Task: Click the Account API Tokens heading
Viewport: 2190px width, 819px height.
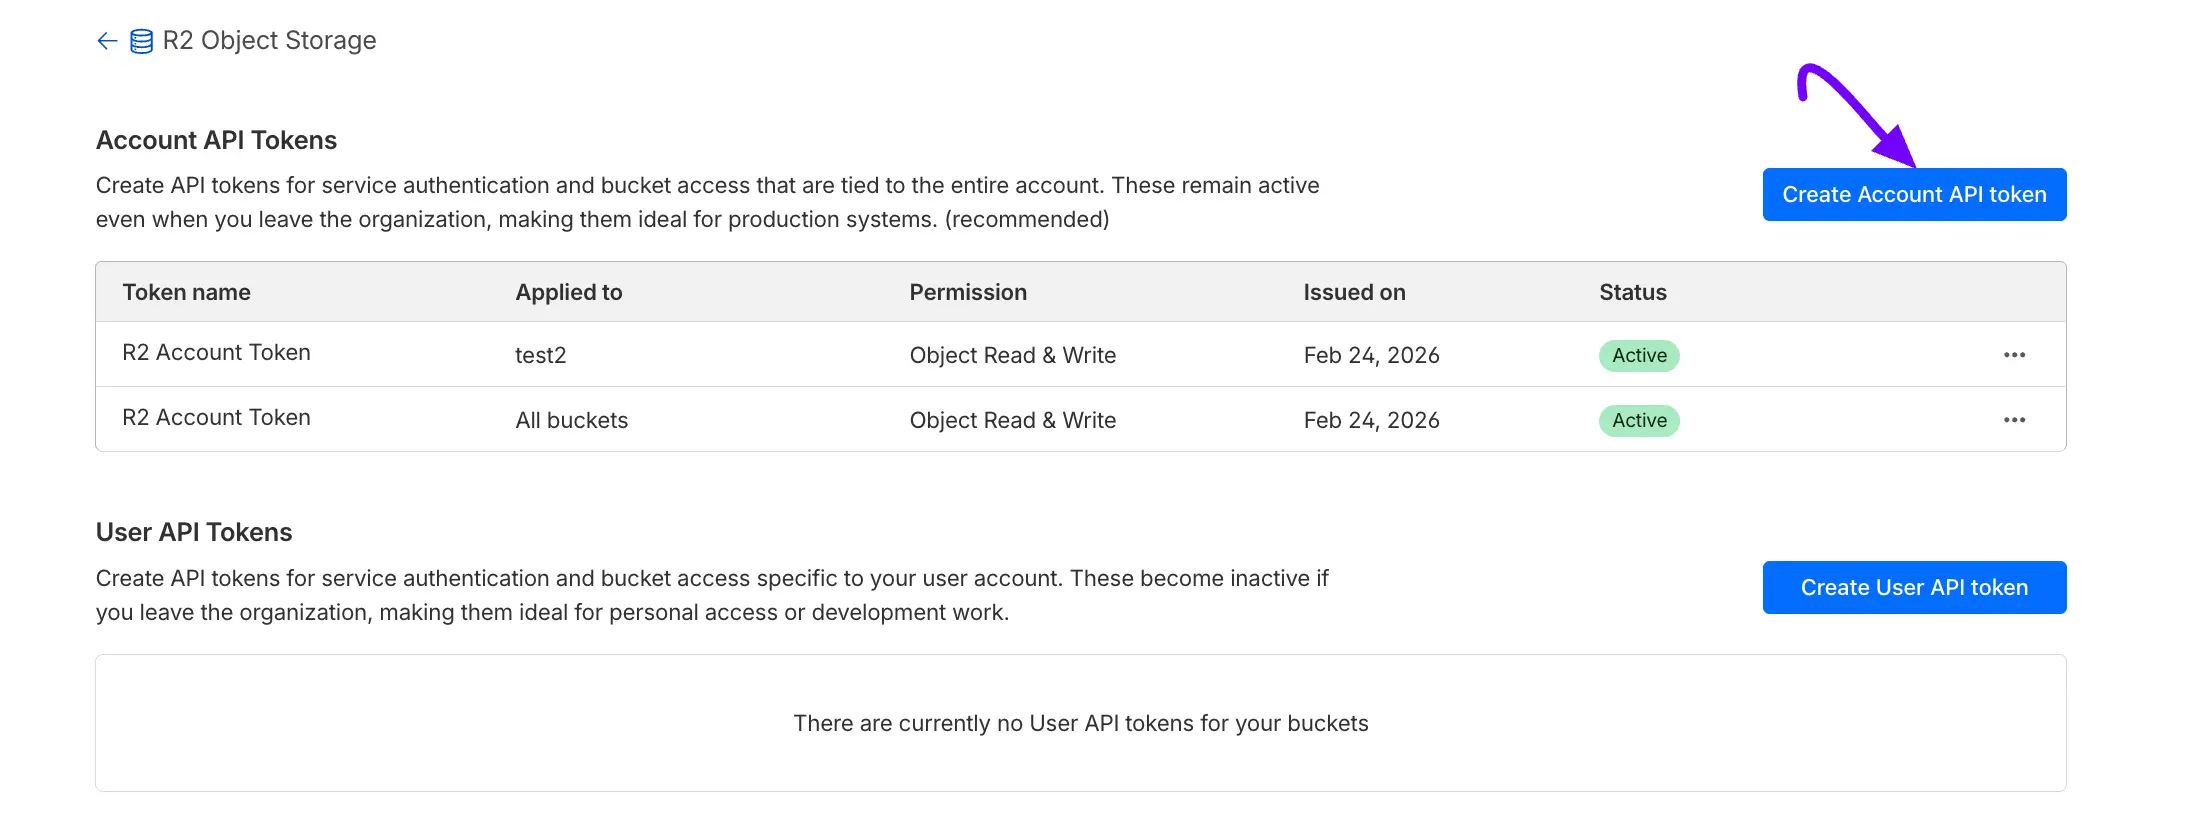Action: (216, 140)
